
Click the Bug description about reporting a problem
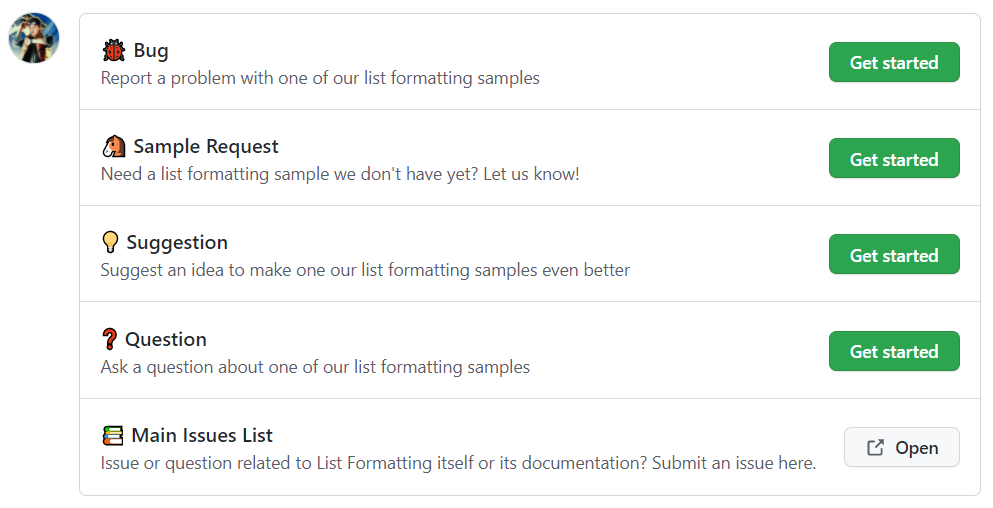coord(320,79)
